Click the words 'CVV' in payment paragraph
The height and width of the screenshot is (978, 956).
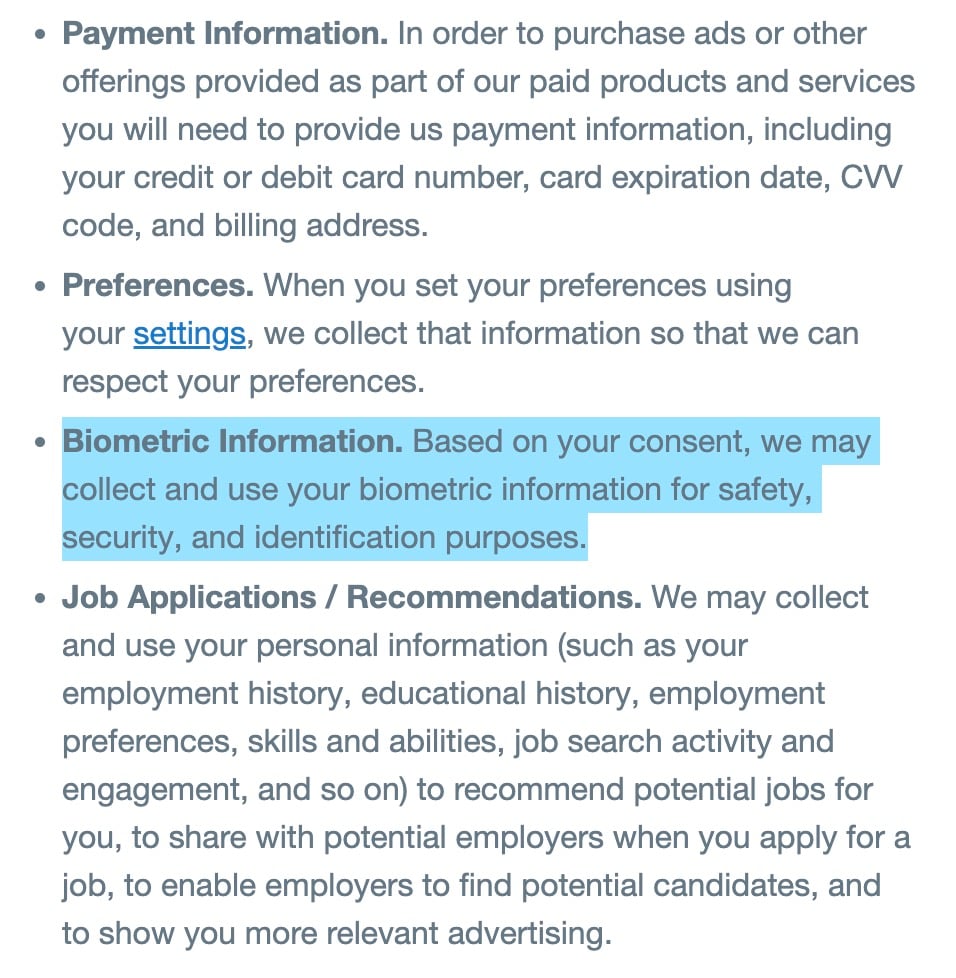[x=871, y=178]
